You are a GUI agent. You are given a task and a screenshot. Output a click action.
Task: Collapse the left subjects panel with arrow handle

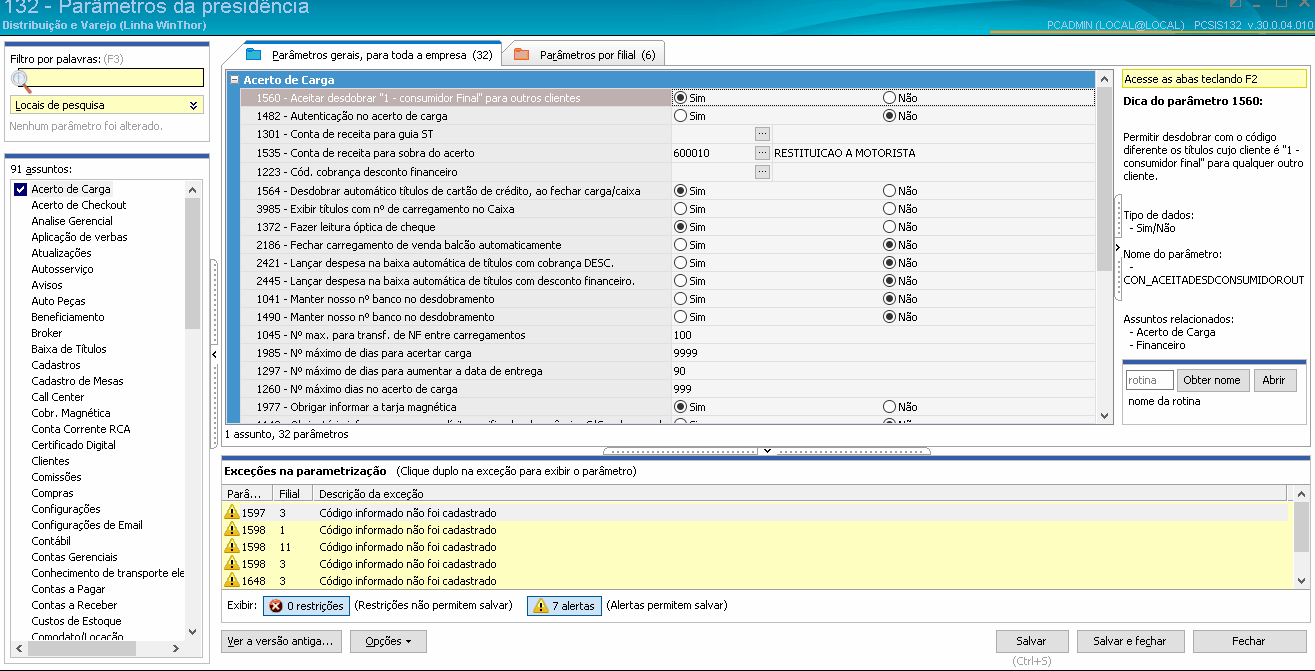point(213,355)
